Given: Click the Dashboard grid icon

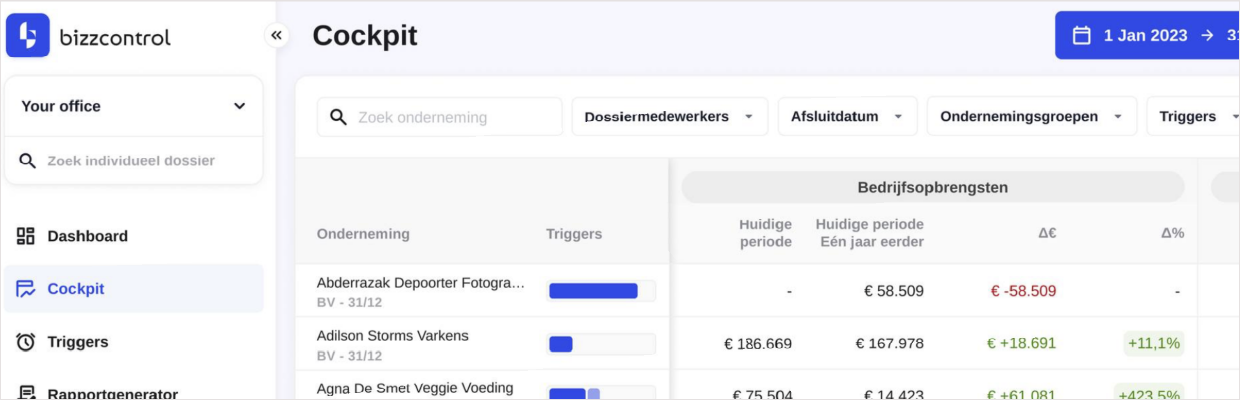Looking at the screenshot, I should tap(26, 236).
